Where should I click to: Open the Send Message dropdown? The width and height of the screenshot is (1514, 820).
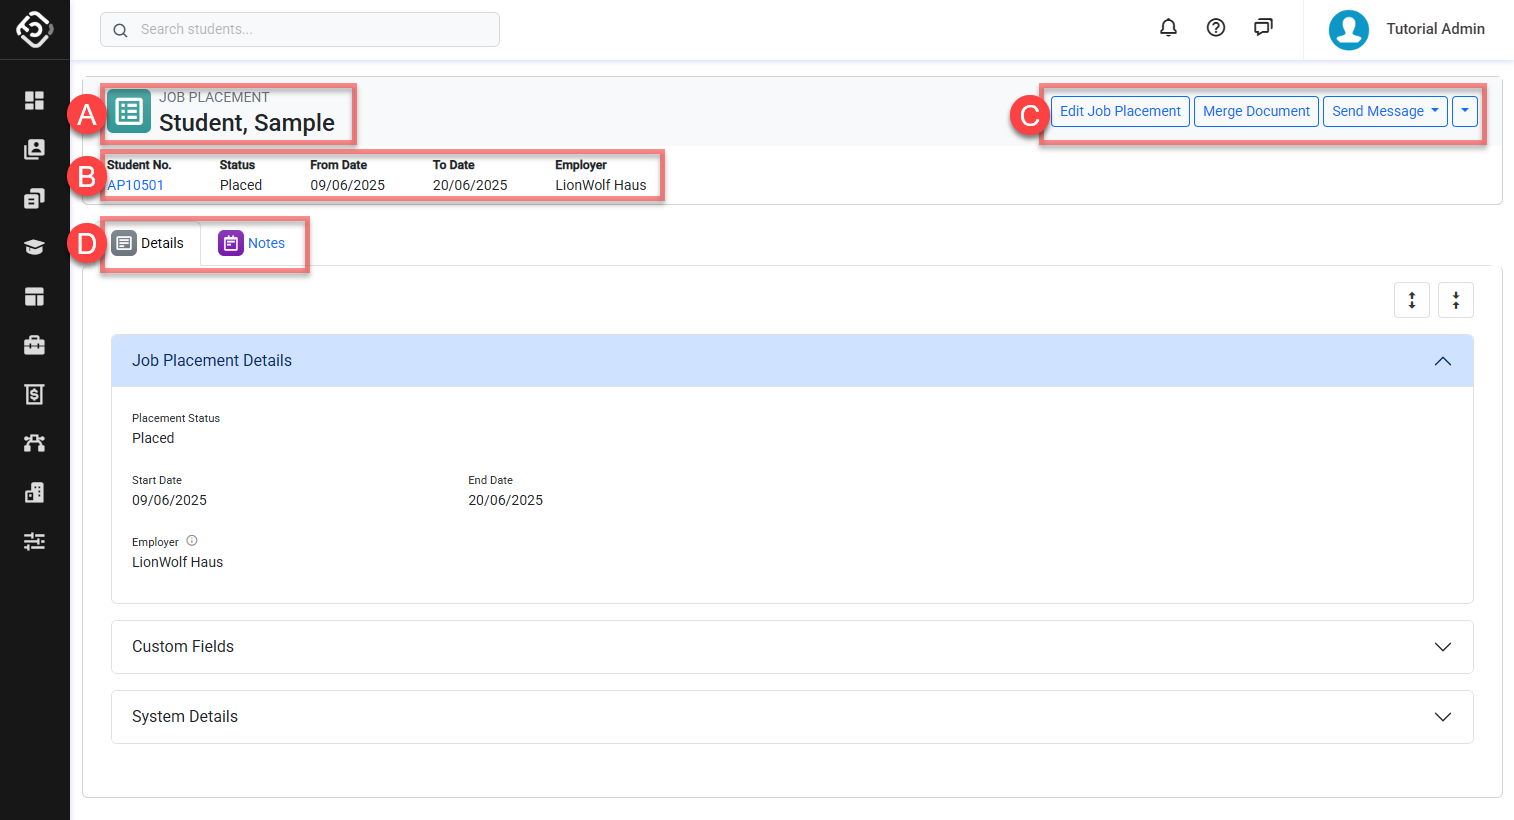[x=1384, y=111]
